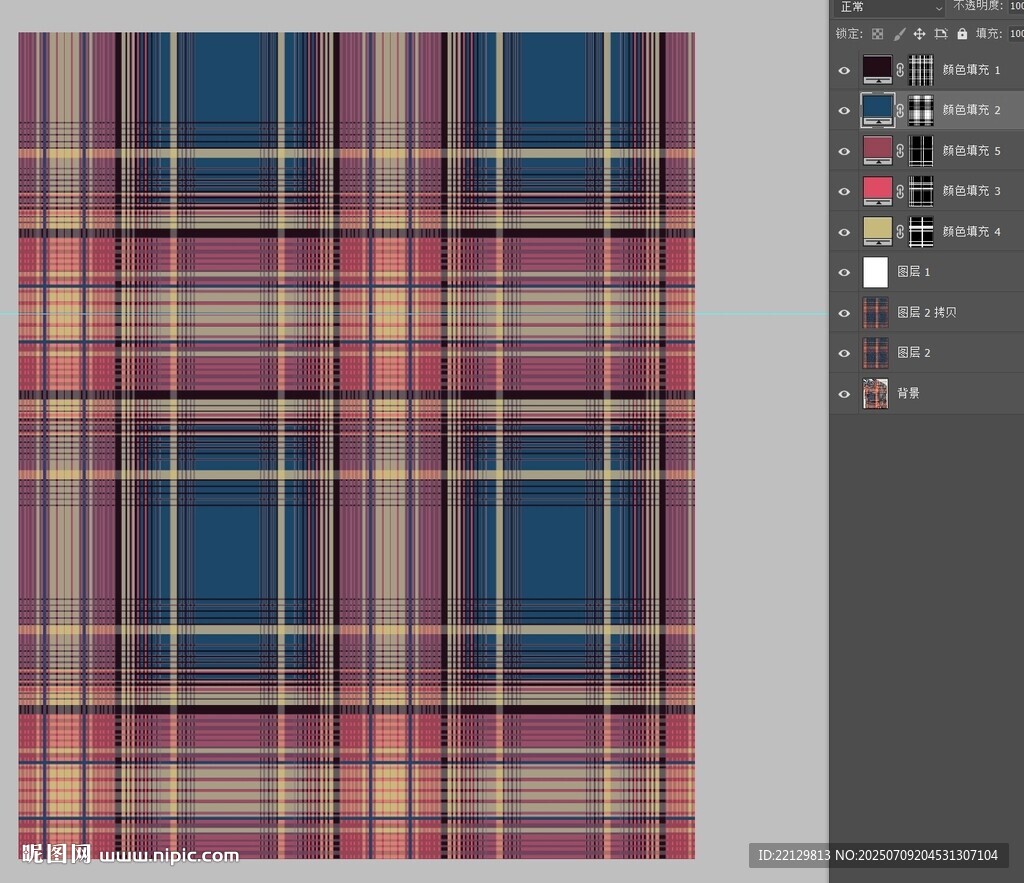Image resolution: width=1024 pixels, height=883 pixels.
Task: Click navy blue swatch of 颜色填充 2
Action: (x=877, y=110)
